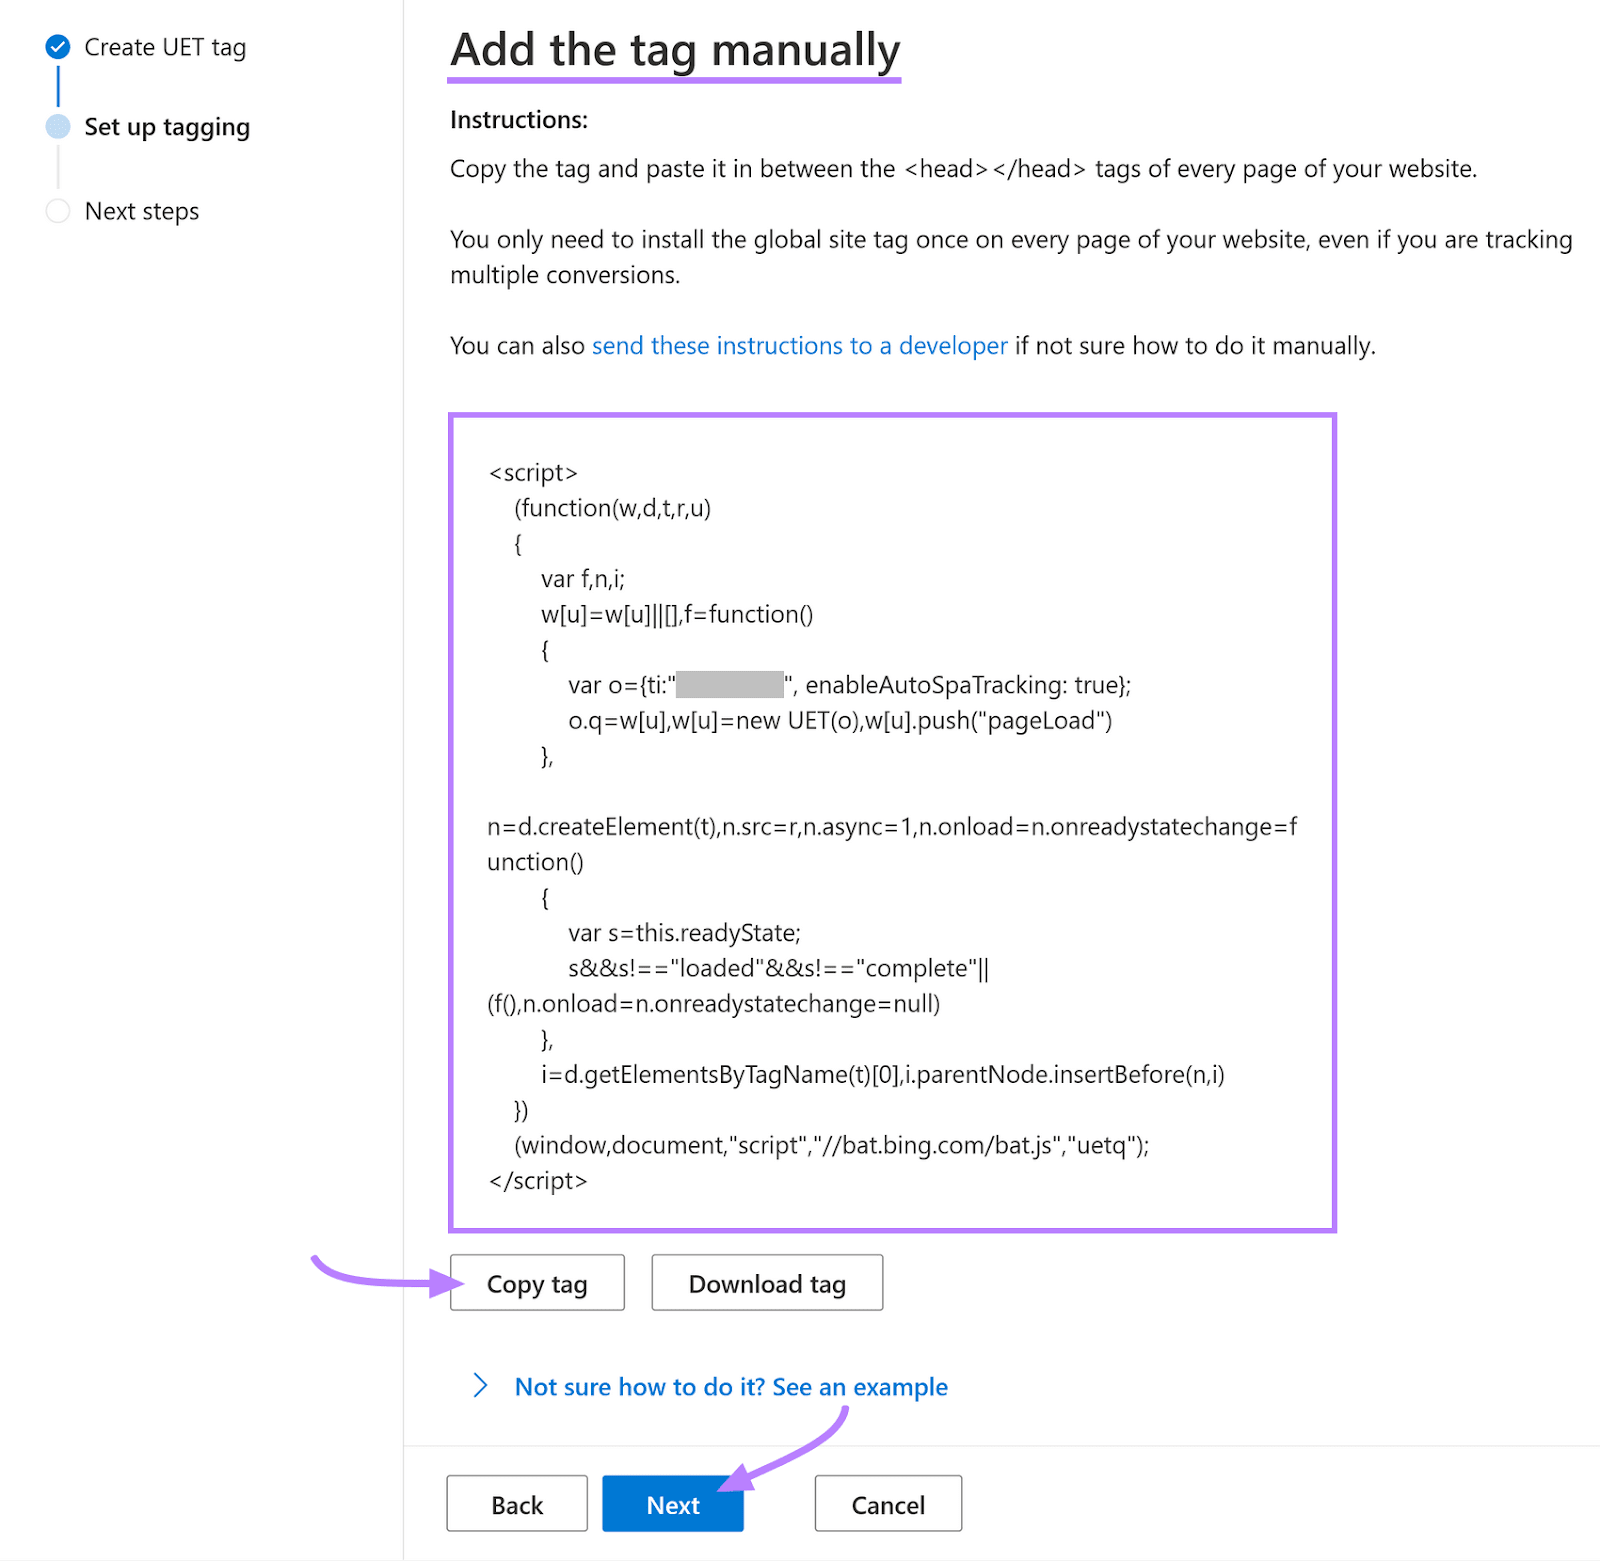The image size is (1600, 1561).
Task: Expand the chevron beside See an example
Action: pyautogui.click(x=481, y=1386)
